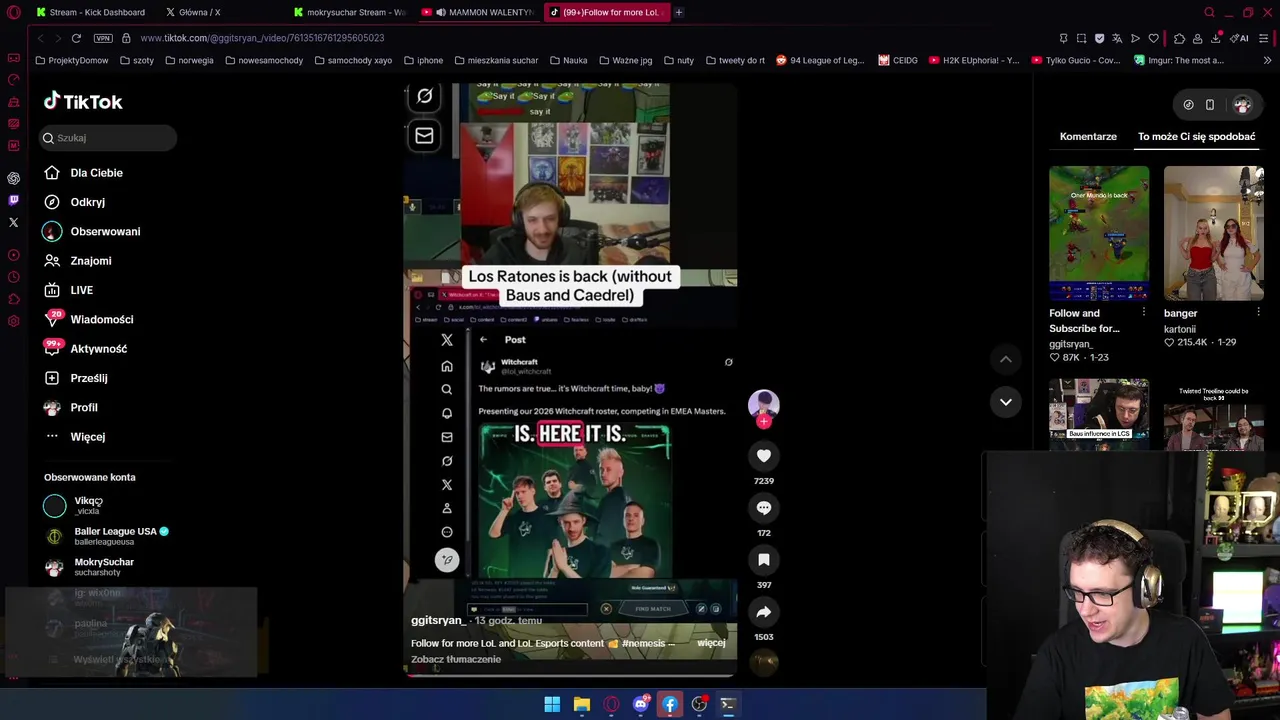The width and height of the screenshot is (1280, 720).
Task: Open the Omer Mundo is back thumbnail
Action: coord(1099,233)
